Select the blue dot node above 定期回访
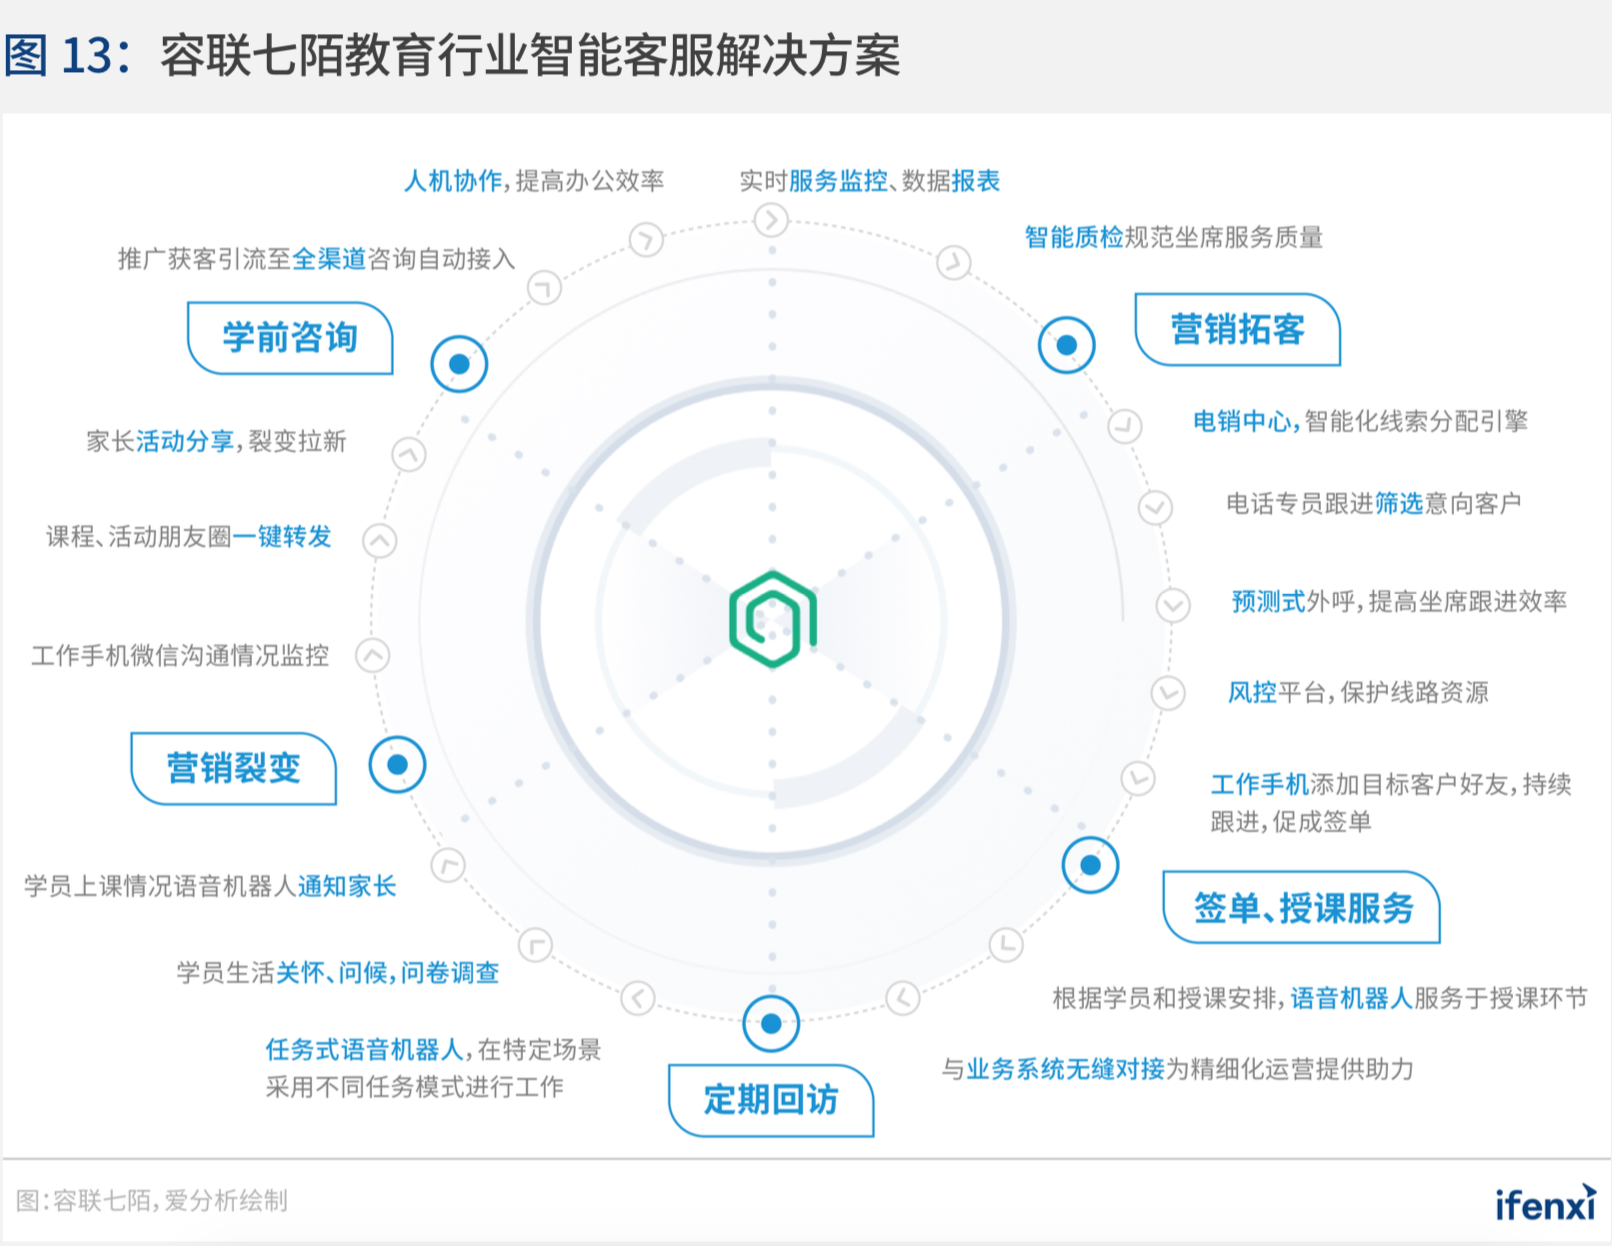Viewport: 1612px width, 1246px height. (x=771, y=1023)
